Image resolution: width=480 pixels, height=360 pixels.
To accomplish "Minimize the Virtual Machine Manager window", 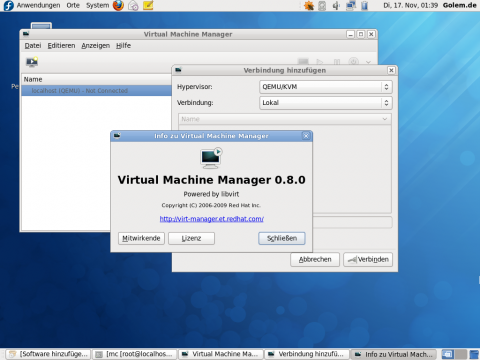I will [x=351, y=34].
